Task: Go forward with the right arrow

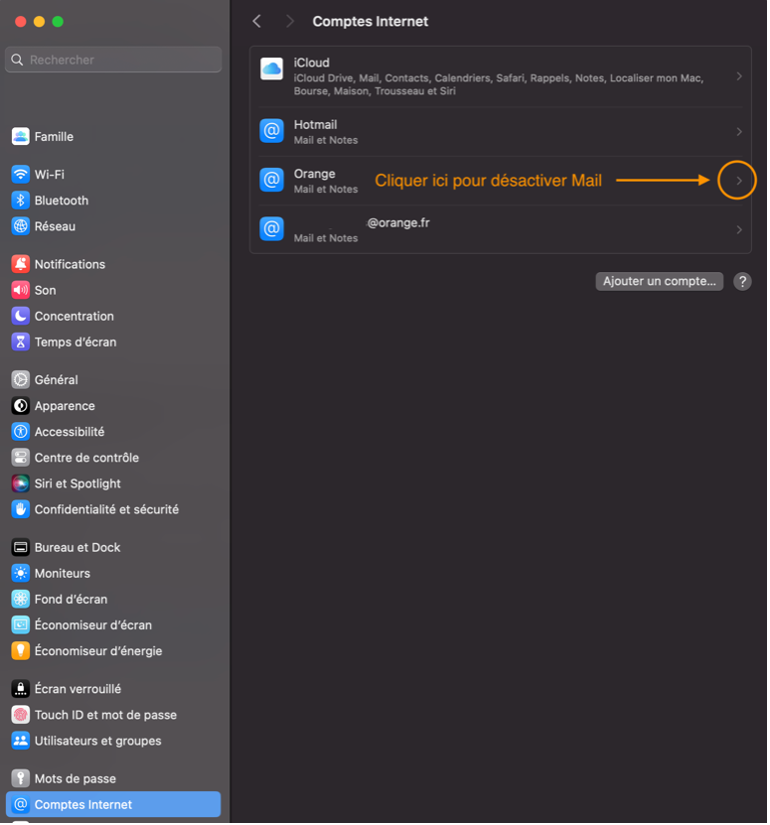Action: click(x=290, y=22)
